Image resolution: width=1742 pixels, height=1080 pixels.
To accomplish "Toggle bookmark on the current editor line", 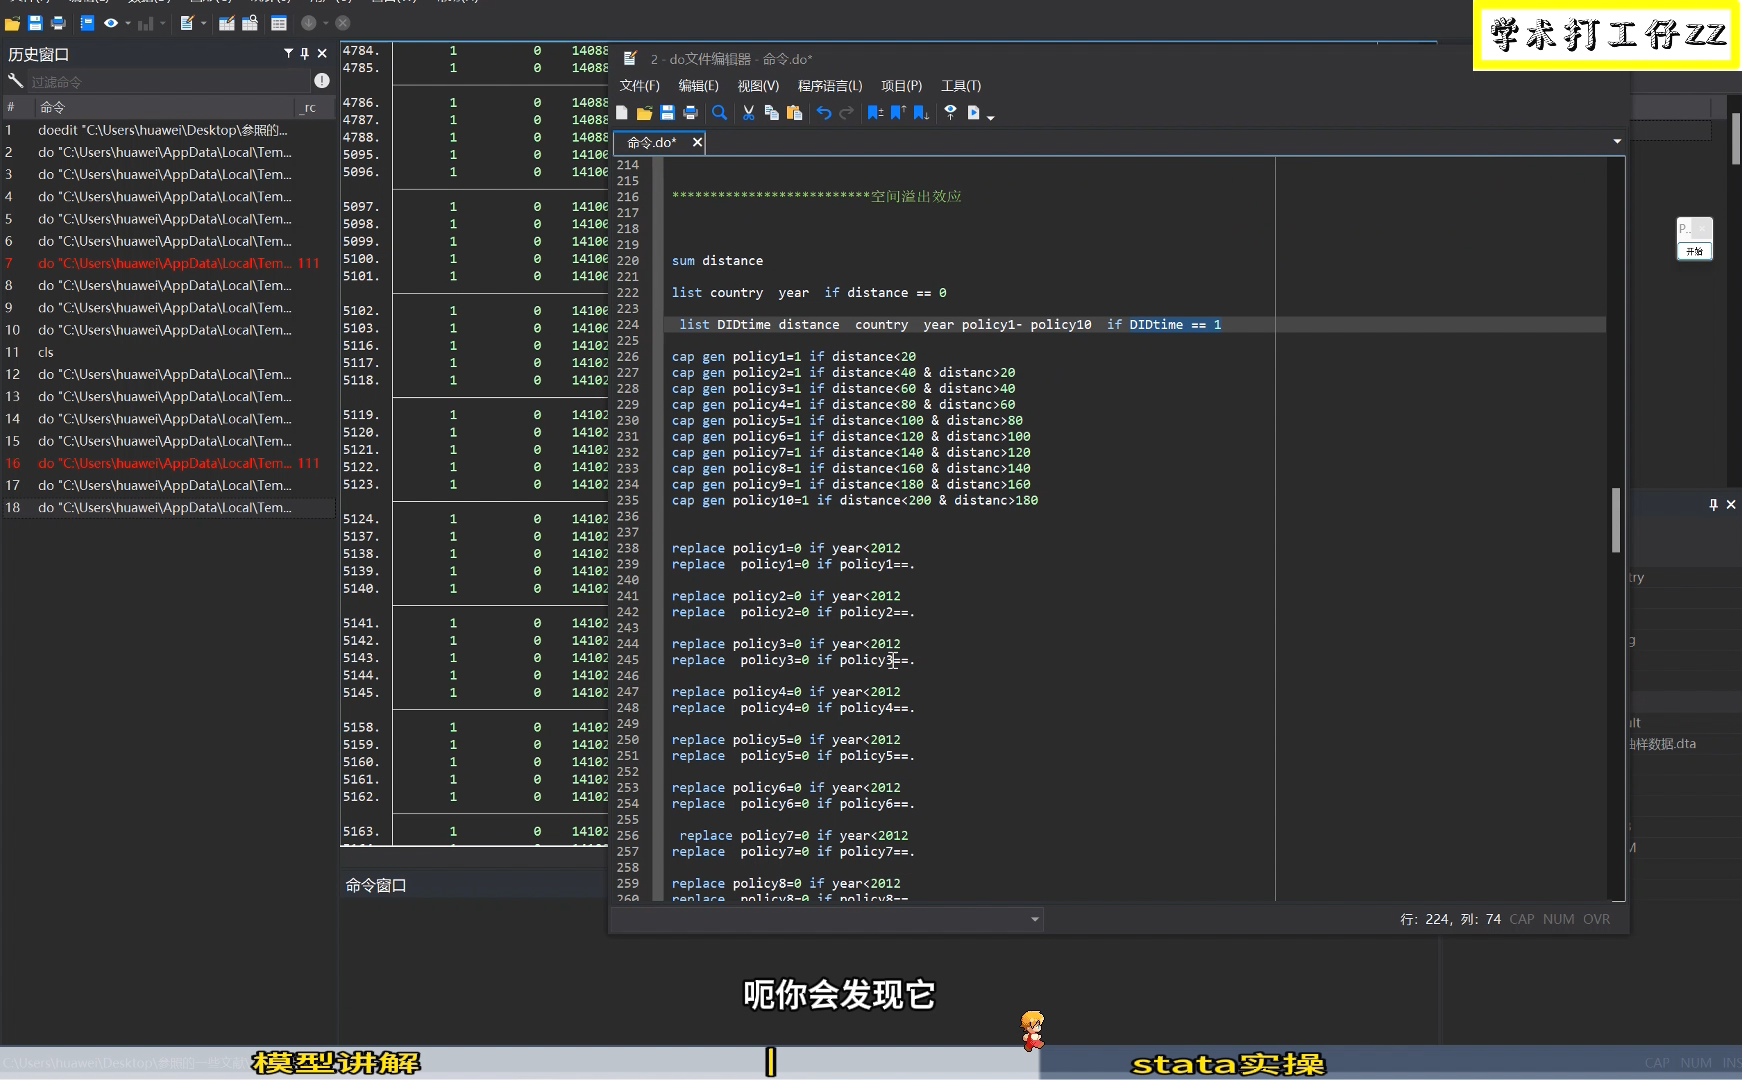I will point(875,113).
